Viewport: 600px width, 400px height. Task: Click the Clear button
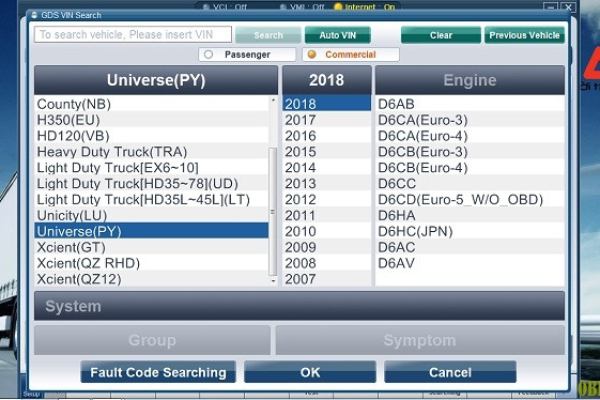click(x=441, y=35)
